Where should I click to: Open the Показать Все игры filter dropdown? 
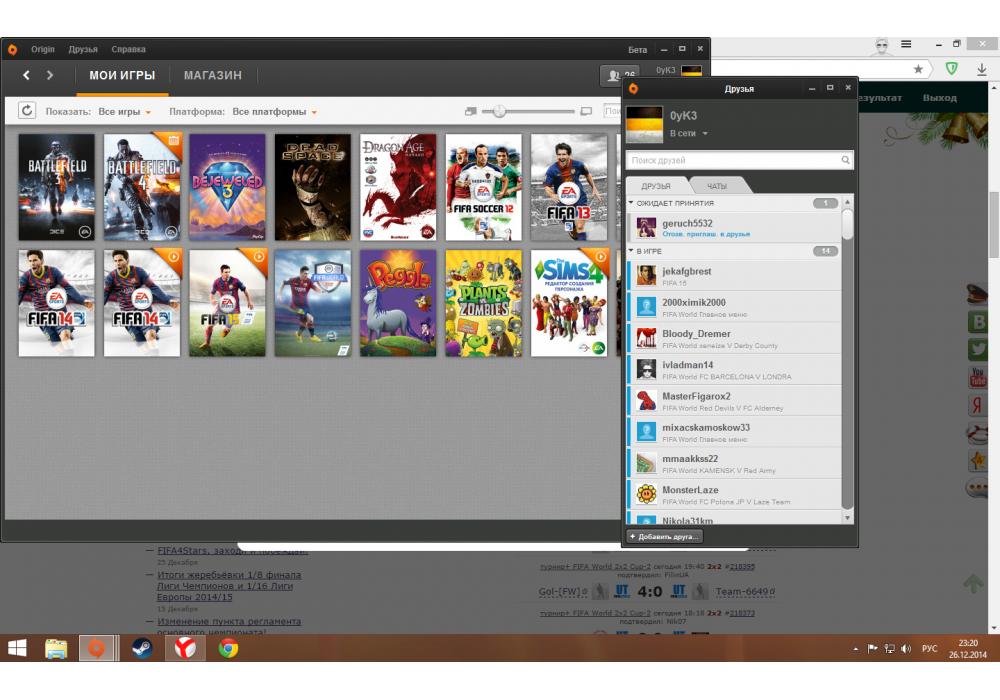click(x=124, y=112)
